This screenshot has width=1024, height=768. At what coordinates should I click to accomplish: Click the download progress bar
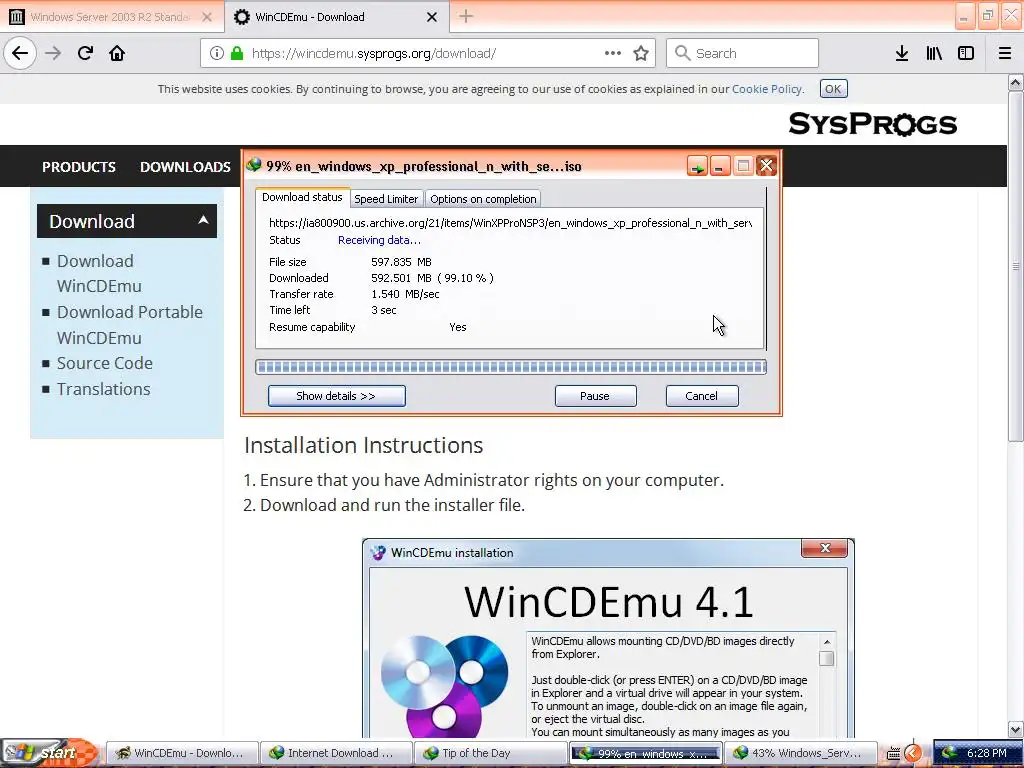(x=511, y=367)
